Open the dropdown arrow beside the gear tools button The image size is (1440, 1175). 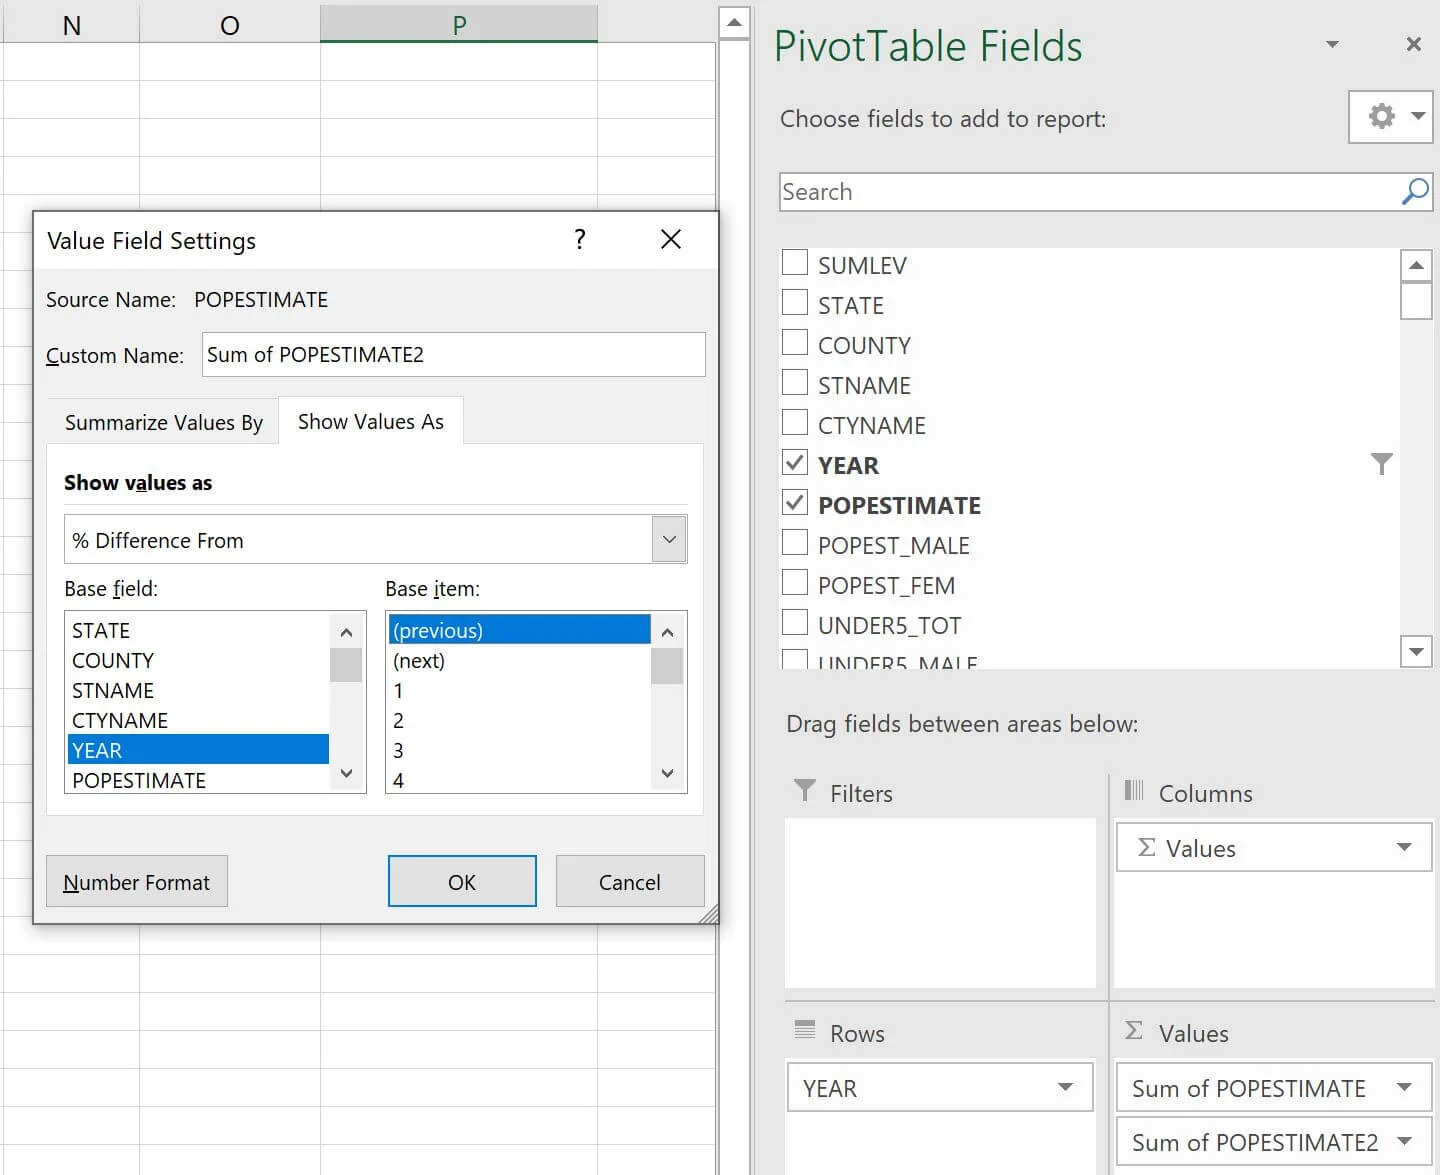1418,116
